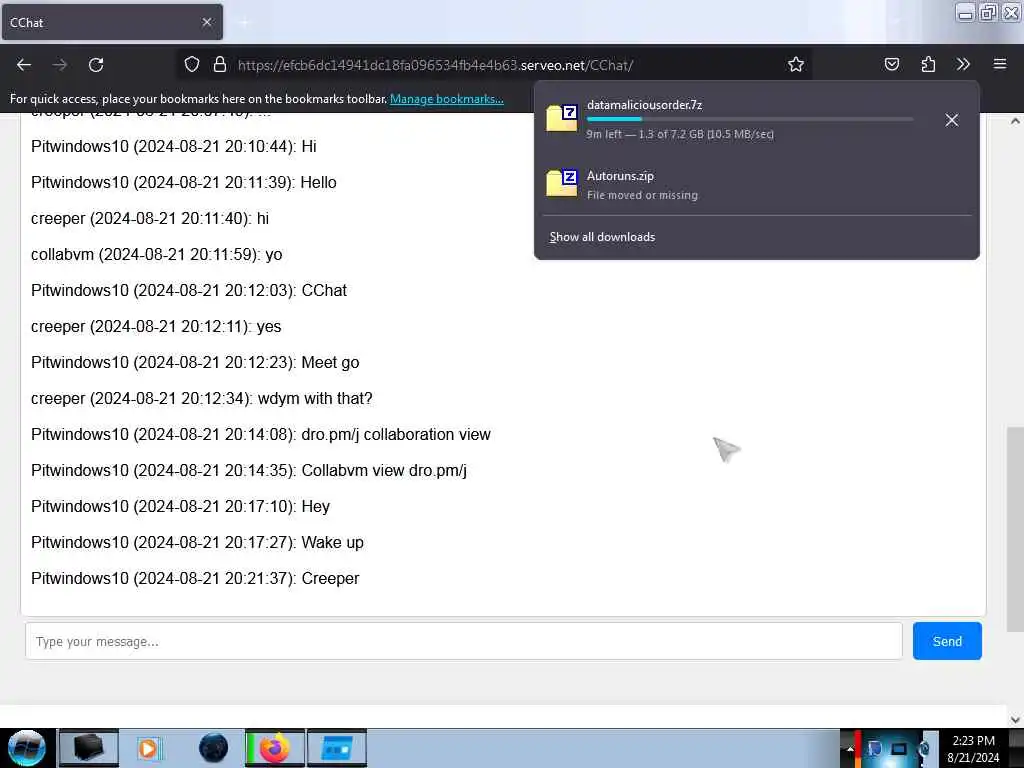This screenshot has height=768, width=1024.
Task: Click the datamaliciousorder.7z progress bar
Action: pos(750,119)
